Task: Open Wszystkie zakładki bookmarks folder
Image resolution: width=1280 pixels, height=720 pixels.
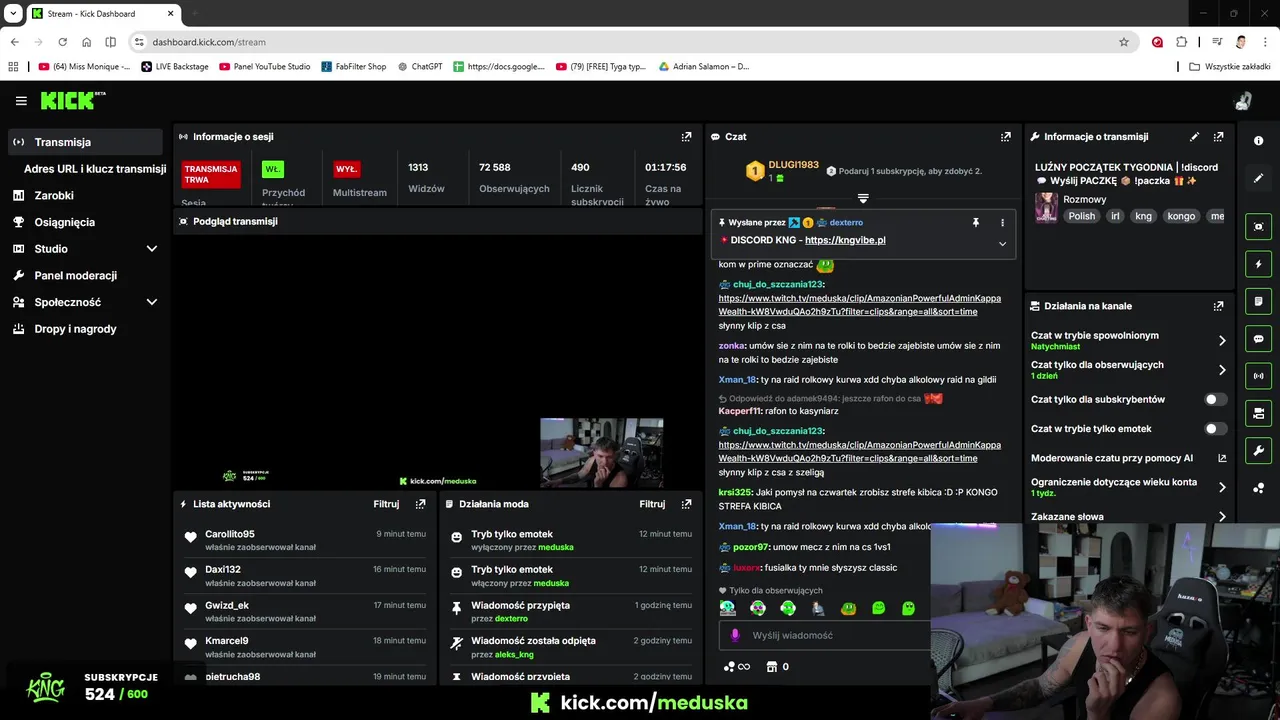Action: click(x=1229, y=67)
